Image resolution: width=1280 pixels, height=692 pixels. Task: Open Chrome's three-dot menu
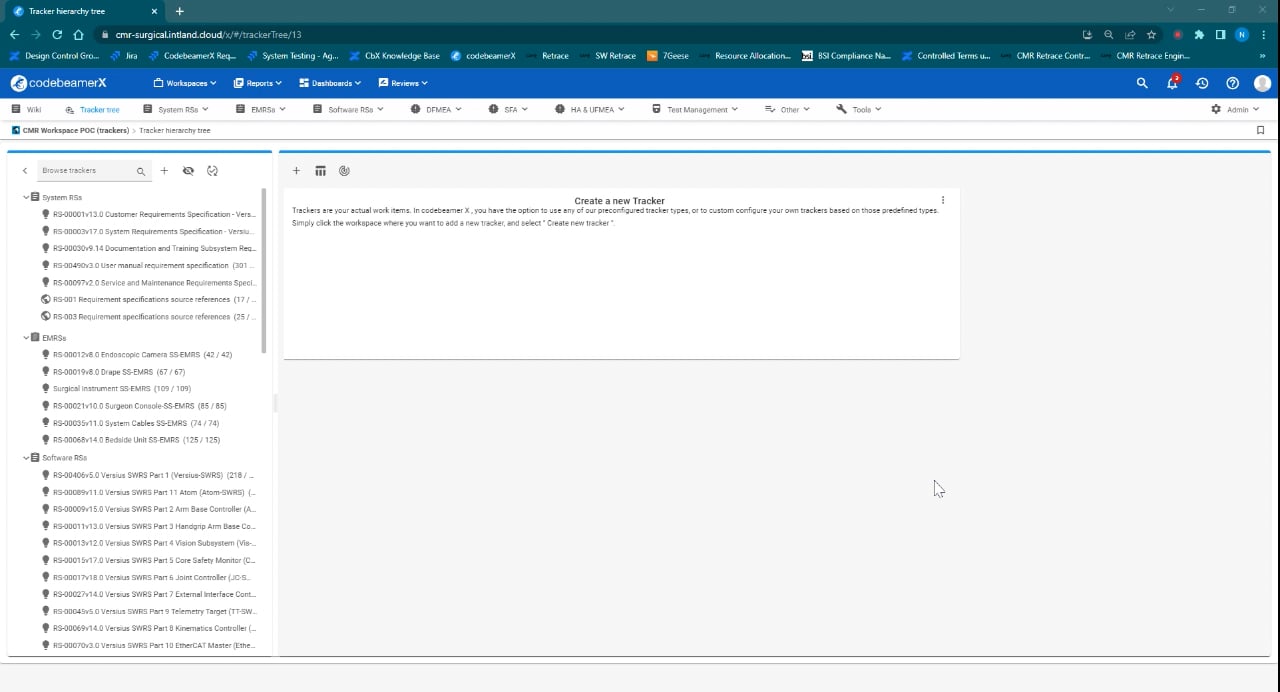pyautogui.click(x=1262, y=34)
